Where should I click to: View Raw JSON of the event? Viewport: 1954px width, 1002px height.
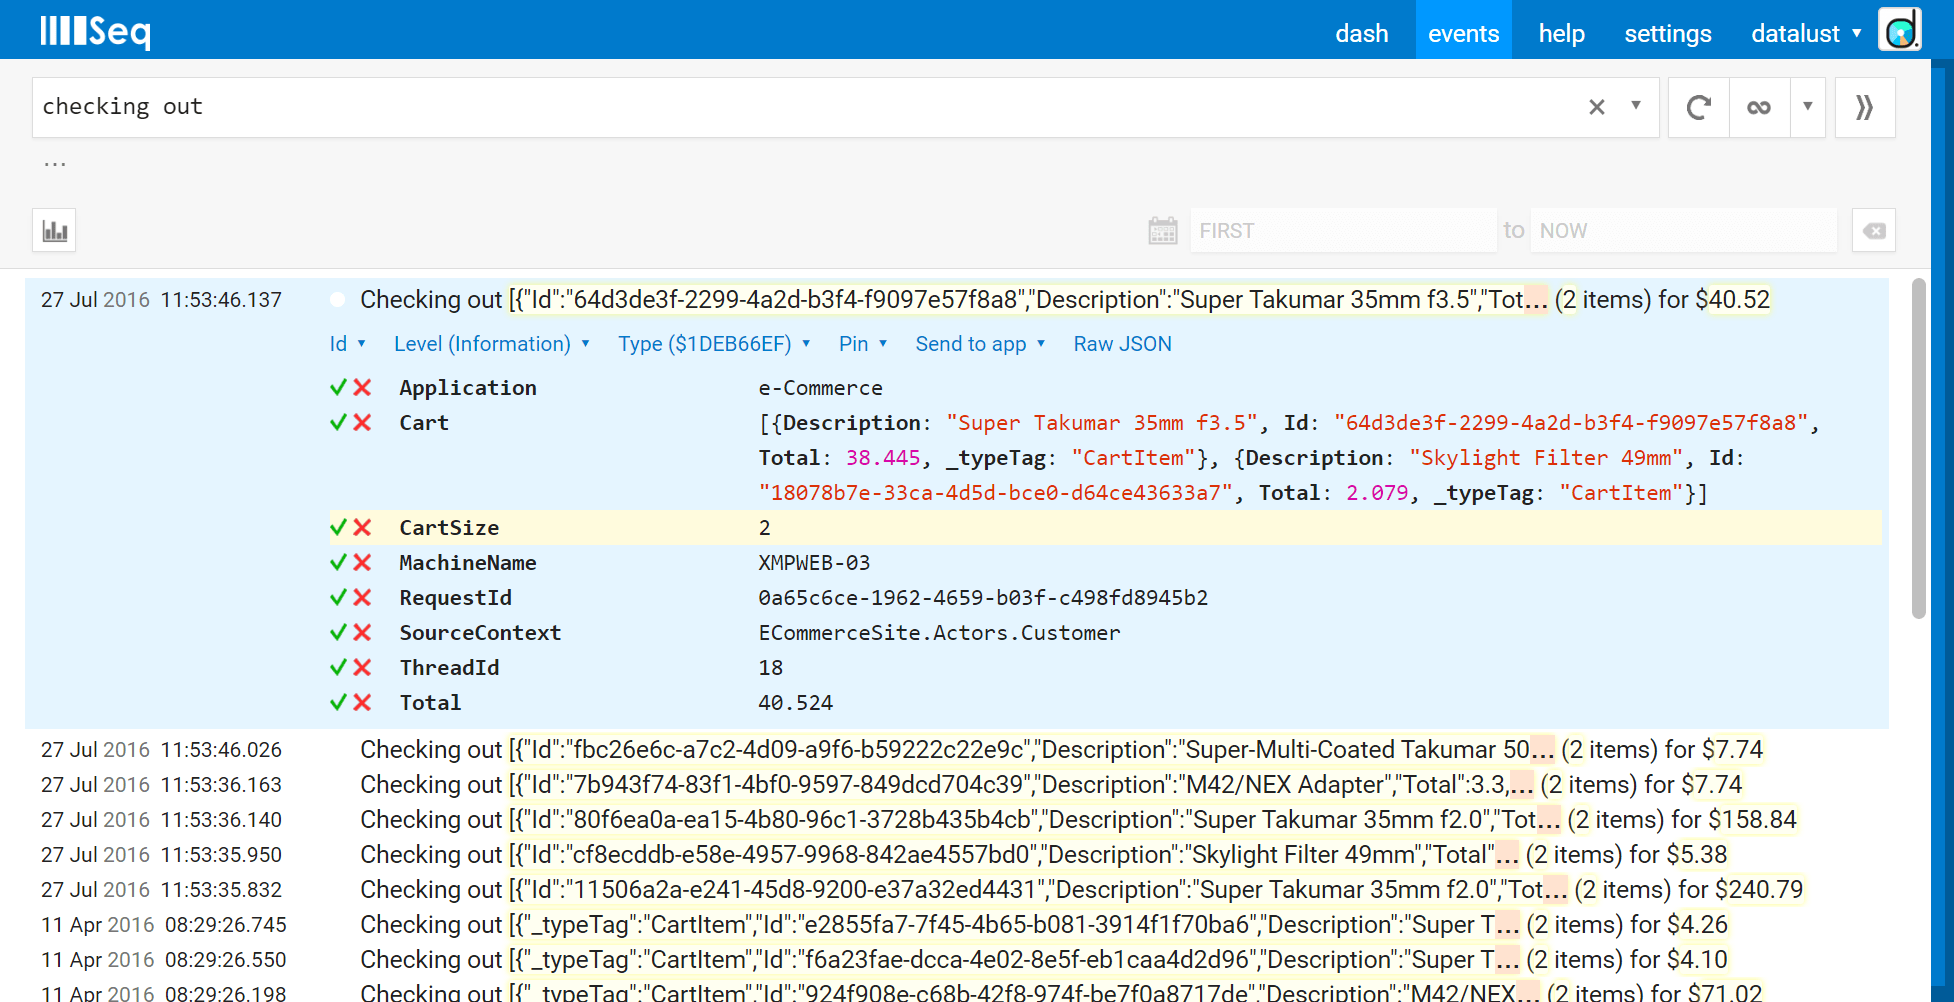coord(1122,344)
